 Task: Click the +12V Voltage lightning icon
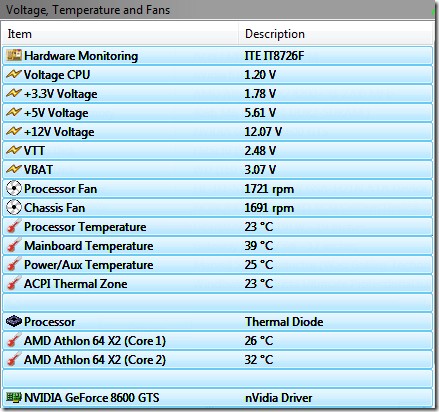pyautogui.click(x=14, y=131)
